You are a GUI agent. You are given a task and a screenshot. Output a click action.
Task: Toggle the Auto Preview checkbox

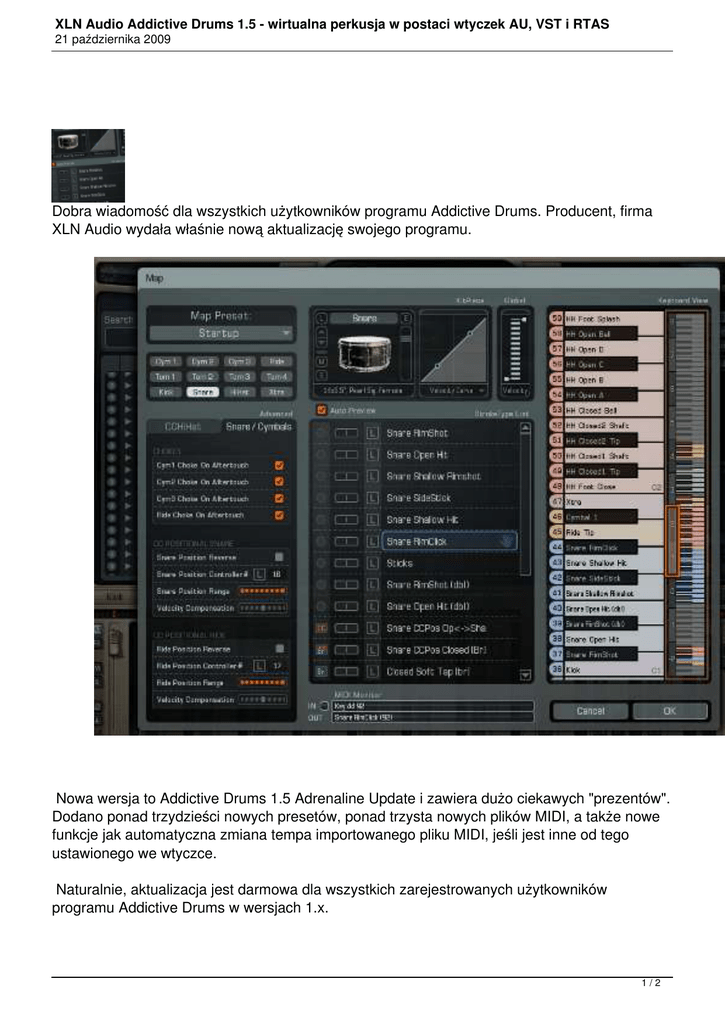321,410
